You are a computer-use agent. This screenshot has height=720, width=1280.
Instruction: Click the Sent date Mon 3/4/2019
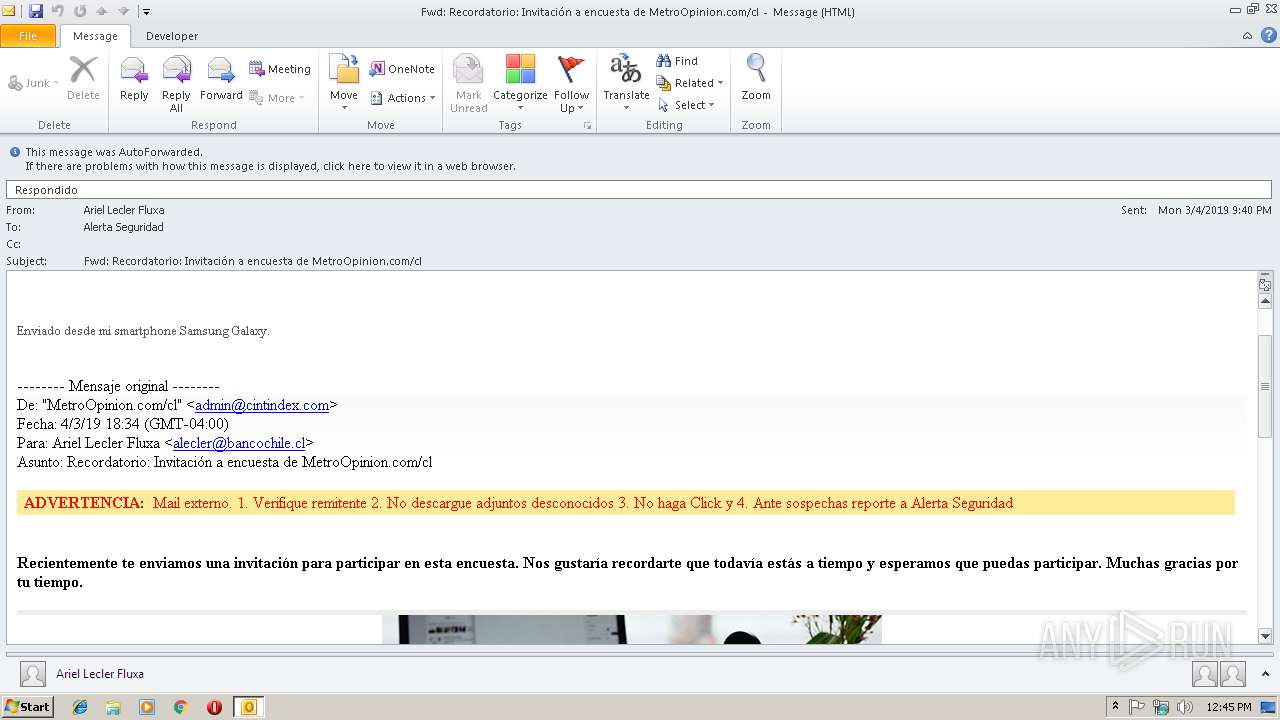tap(1215, 210)
